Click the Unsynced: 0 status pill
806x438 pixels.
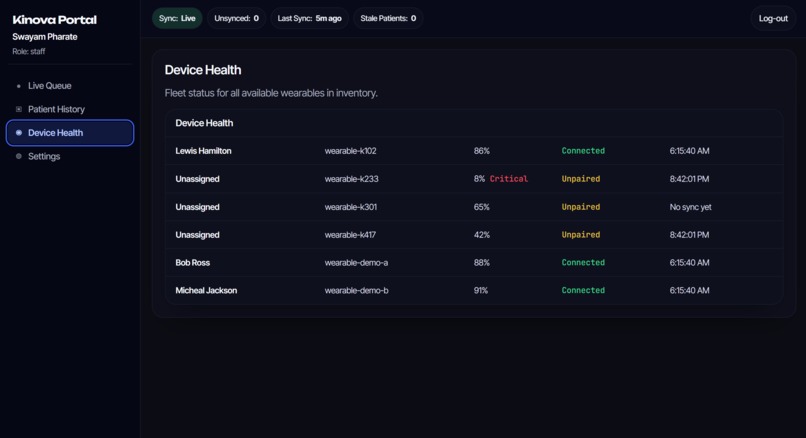pos(236,19)
